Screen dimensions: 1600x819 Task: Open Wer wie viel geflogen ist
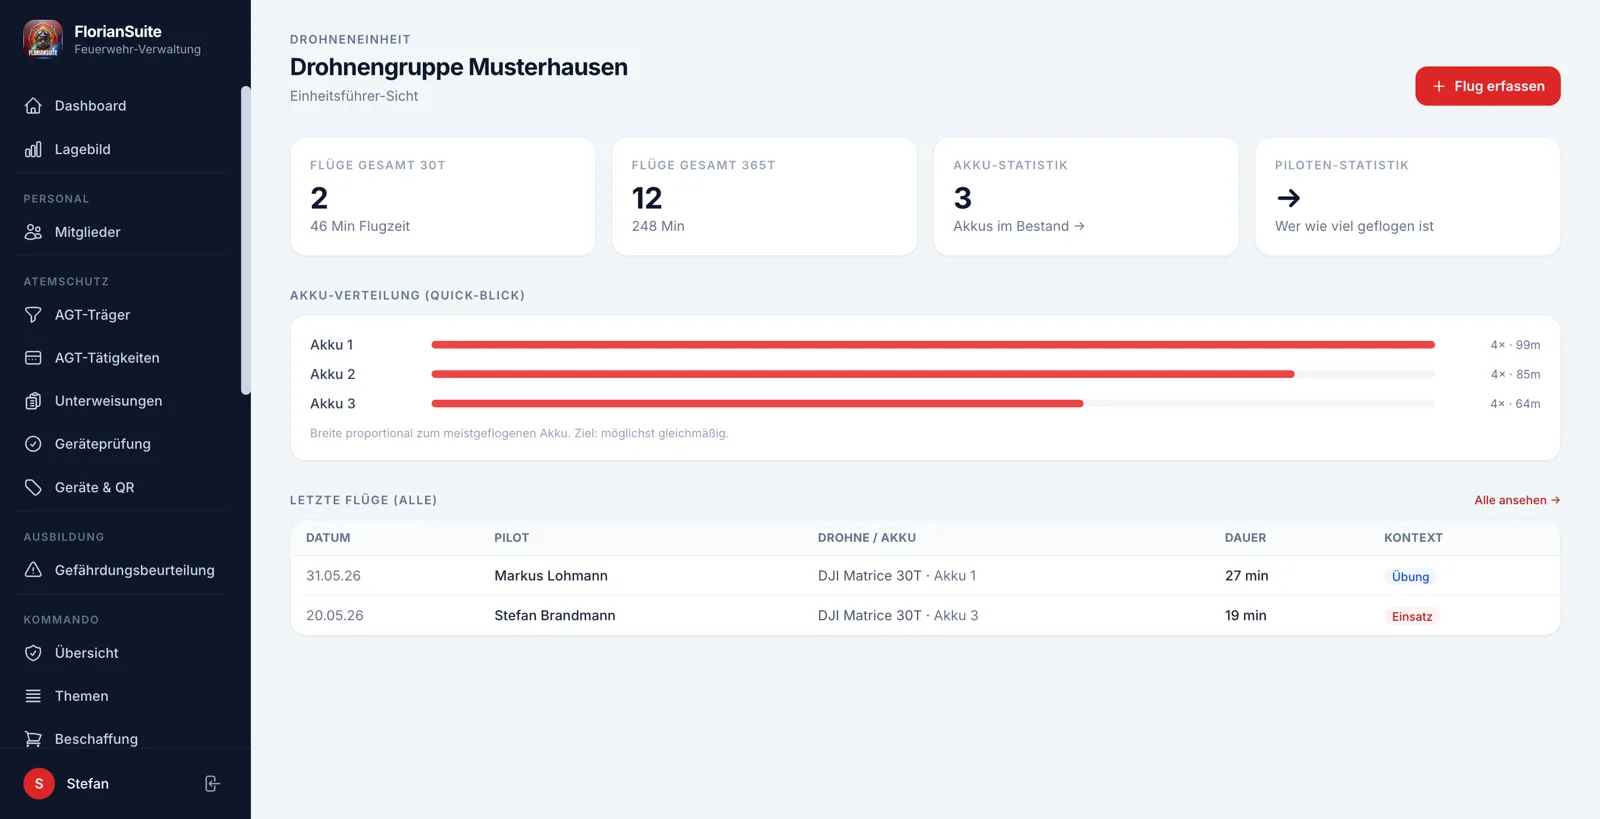1354,226
